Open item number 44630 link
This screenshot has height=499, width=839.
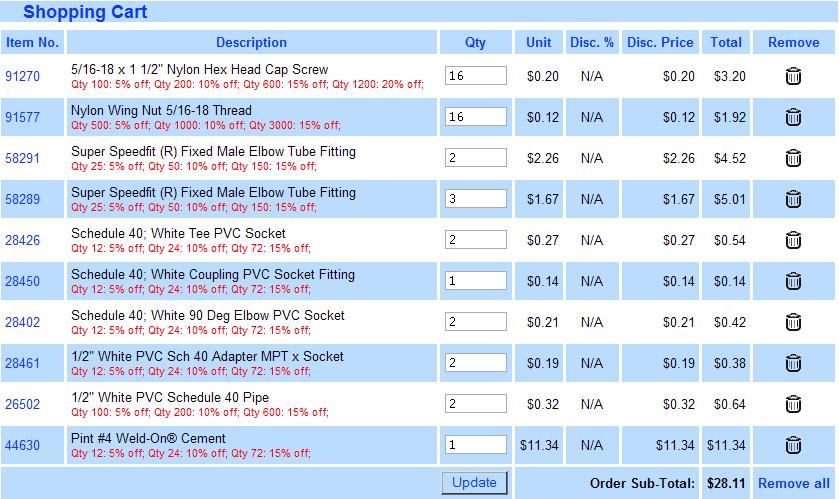22,445
